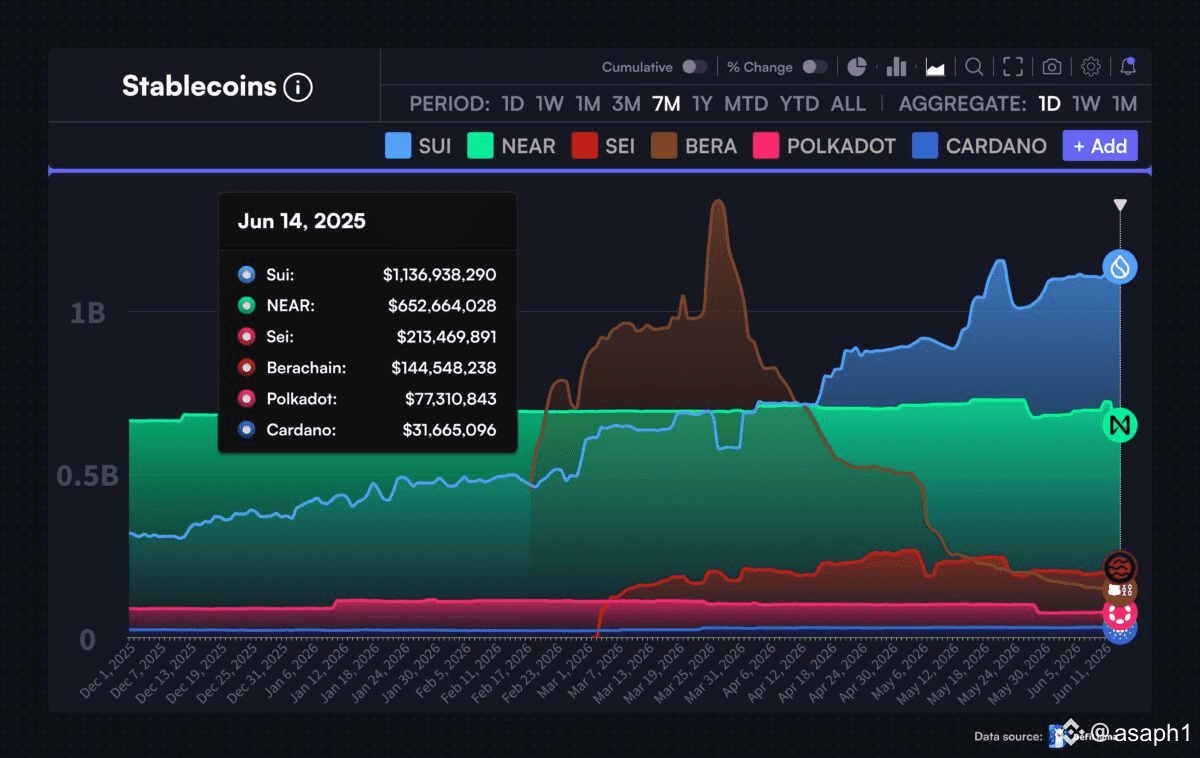Viewport: 1200px width, 758px height.
Task: Click the Data source label
Action: pos(1009,736)
